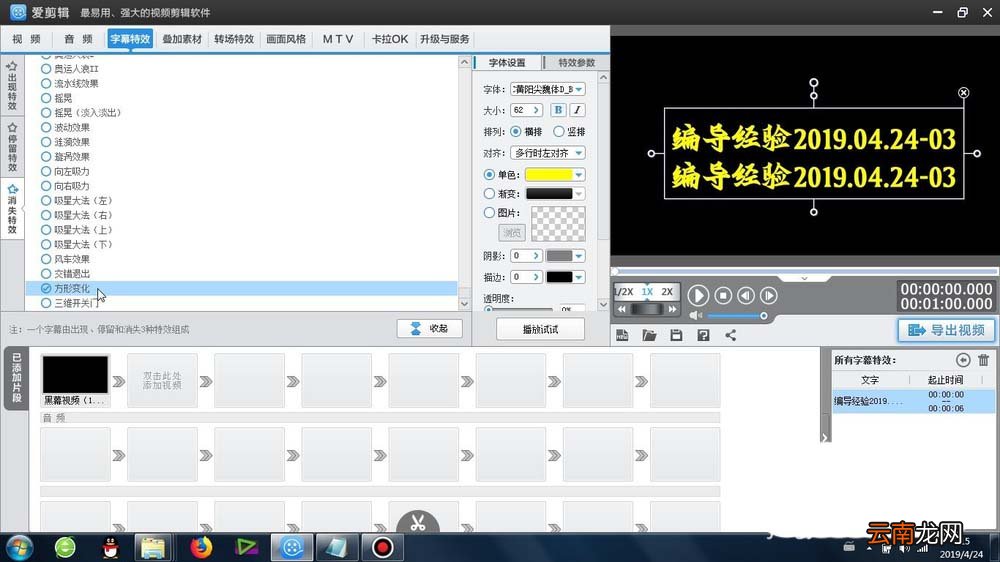This screenshot has width=1000, height=562.
Task: Open the 升级与服务 tab
Action: [x=445, y=39]
